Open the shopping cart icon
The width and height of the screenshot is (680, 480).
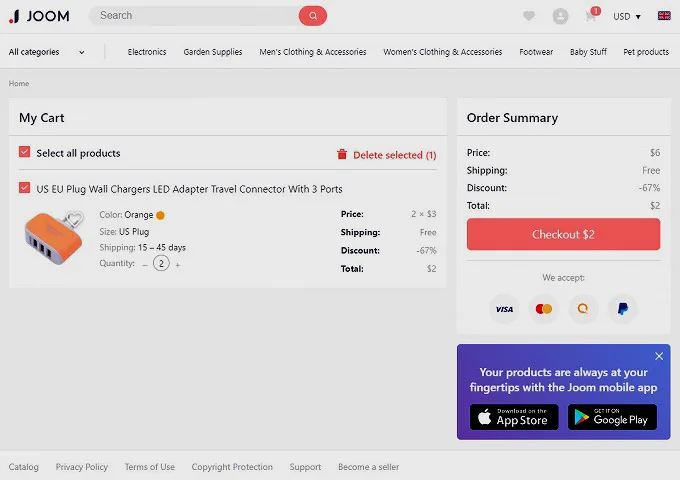(x=591, y=16)
